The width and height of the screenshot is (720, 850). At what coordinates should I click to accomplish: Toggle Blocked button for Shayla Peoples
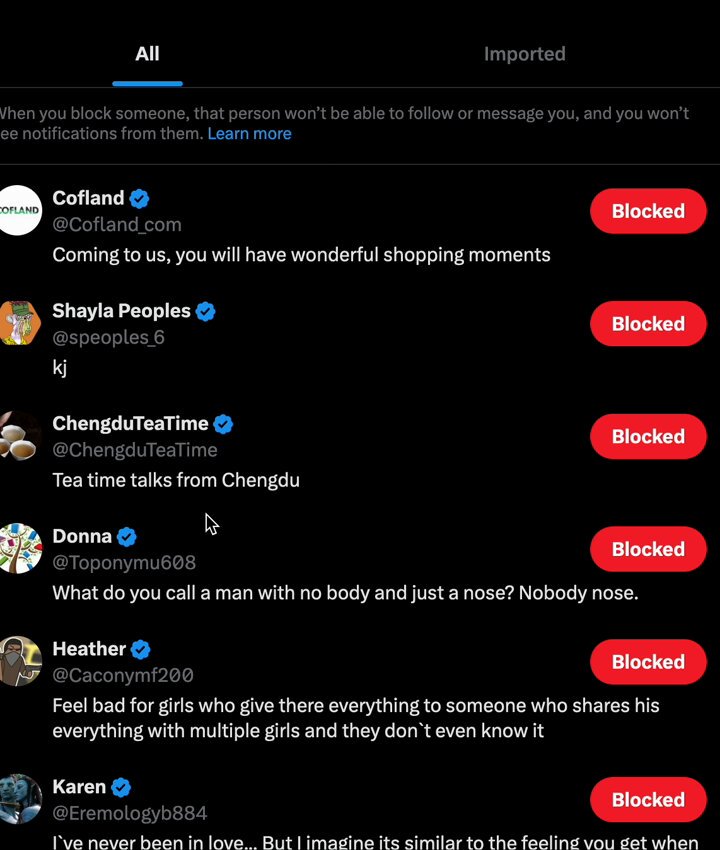648,324
